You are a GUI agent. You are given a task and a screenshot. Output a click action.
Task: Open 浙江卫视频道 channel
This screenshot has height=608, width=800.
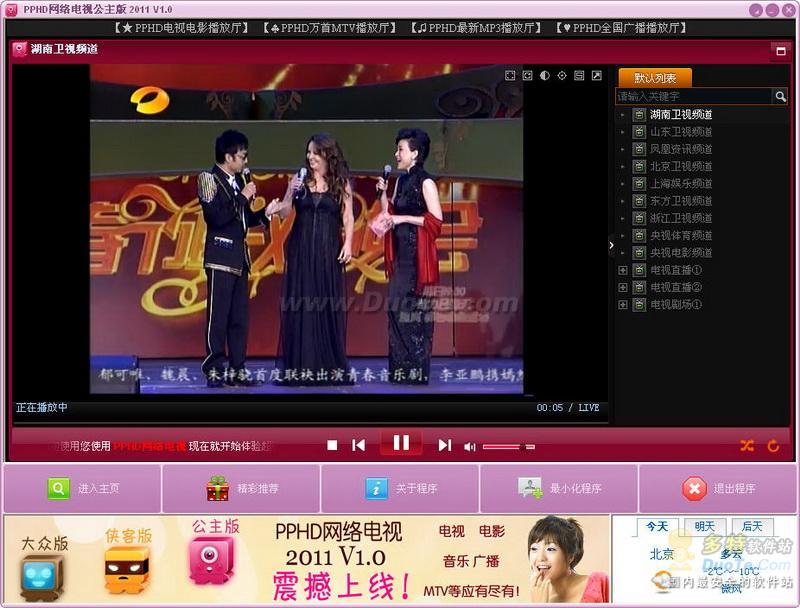click(x=682, y=218)
